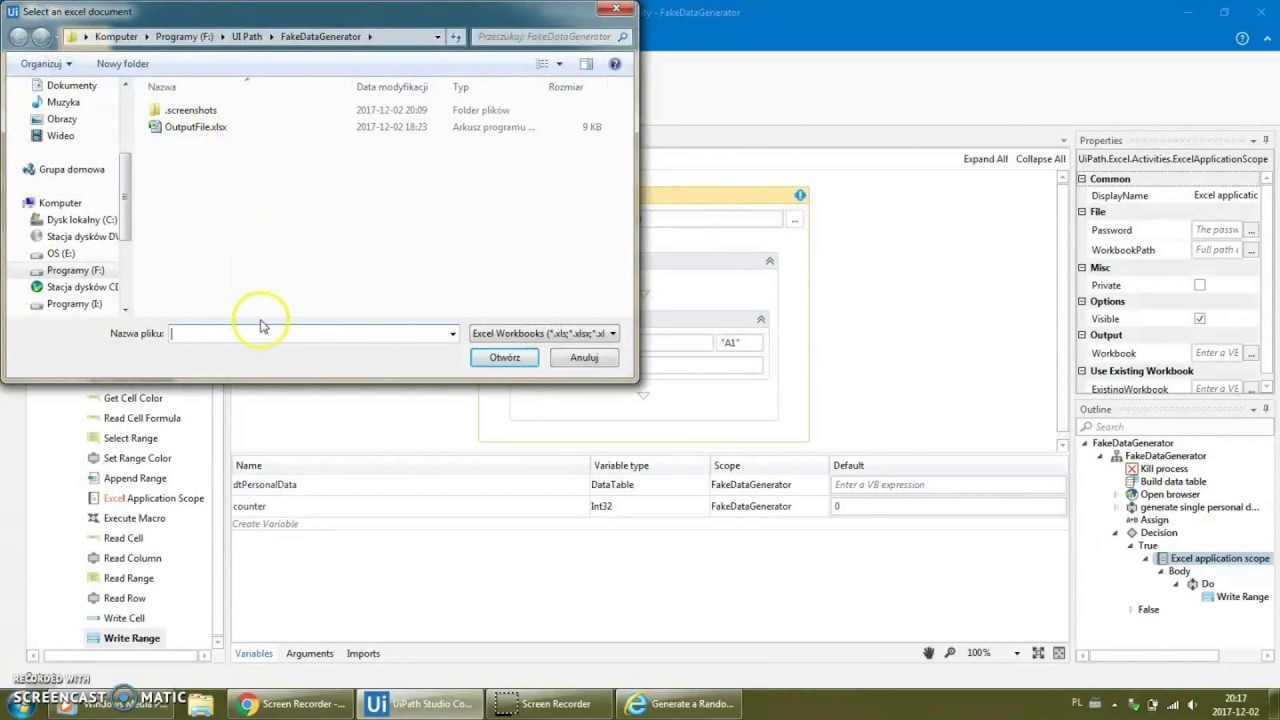Open the view options dropdown arrow in the dialog

coord(559,64)
